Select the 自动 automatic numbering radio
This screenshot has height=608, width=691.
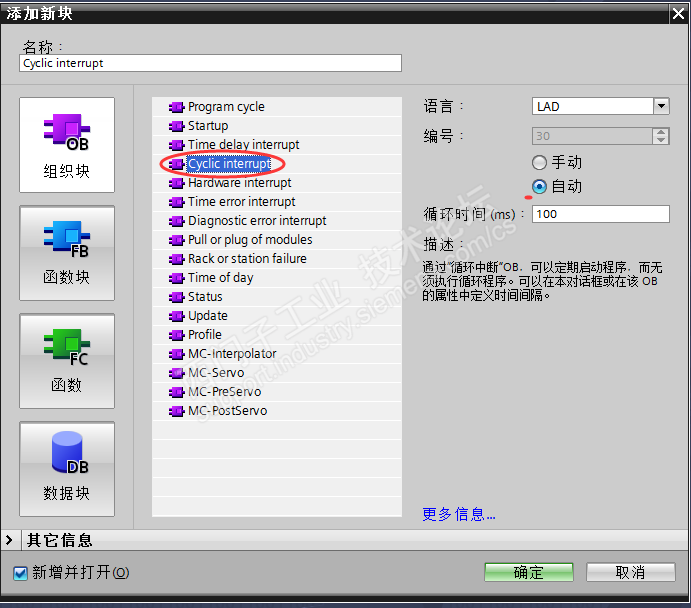(x=539, y=187)
